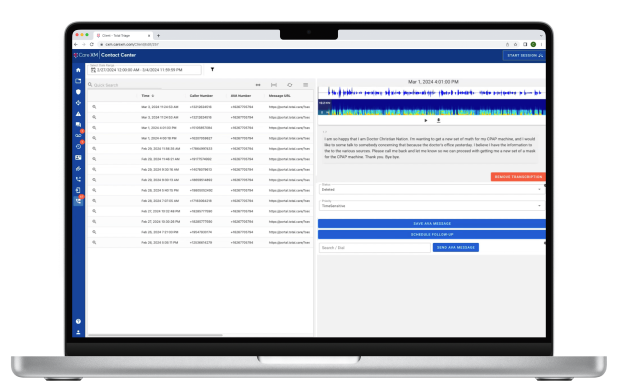Screen dimensions: 618x384
Task: Click the voicemail transcription text
Action: point(430,148)
